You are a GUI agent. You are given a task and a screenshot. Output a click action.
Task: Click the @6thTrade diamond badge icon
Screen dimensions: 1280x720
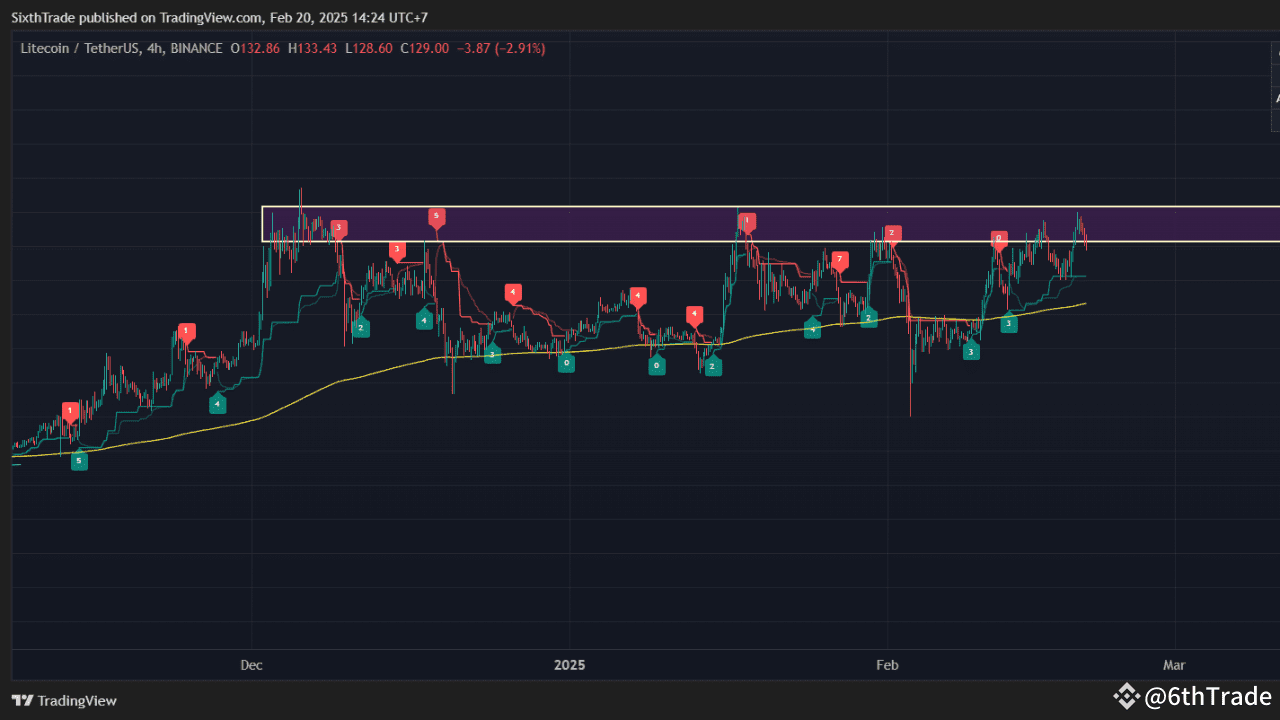pos(1126,696)
